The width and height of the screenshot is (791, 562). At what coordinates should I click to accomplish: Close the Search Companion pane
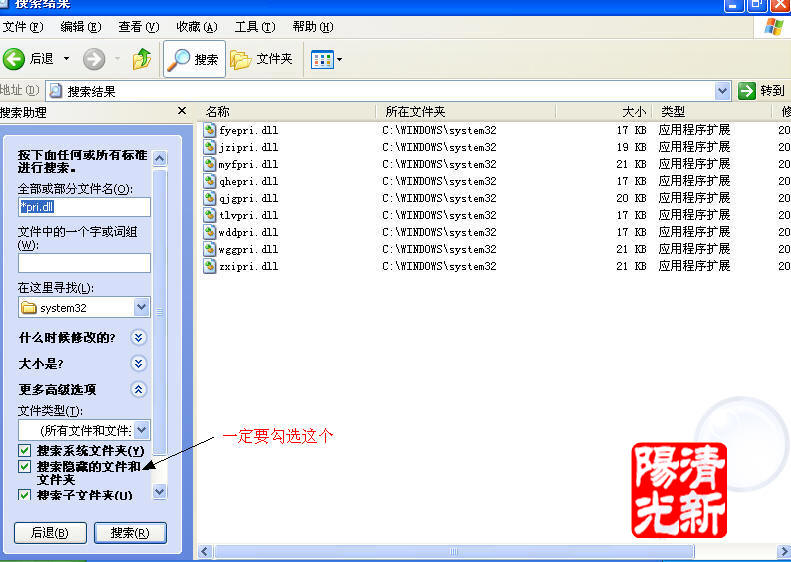coord(182,110)
